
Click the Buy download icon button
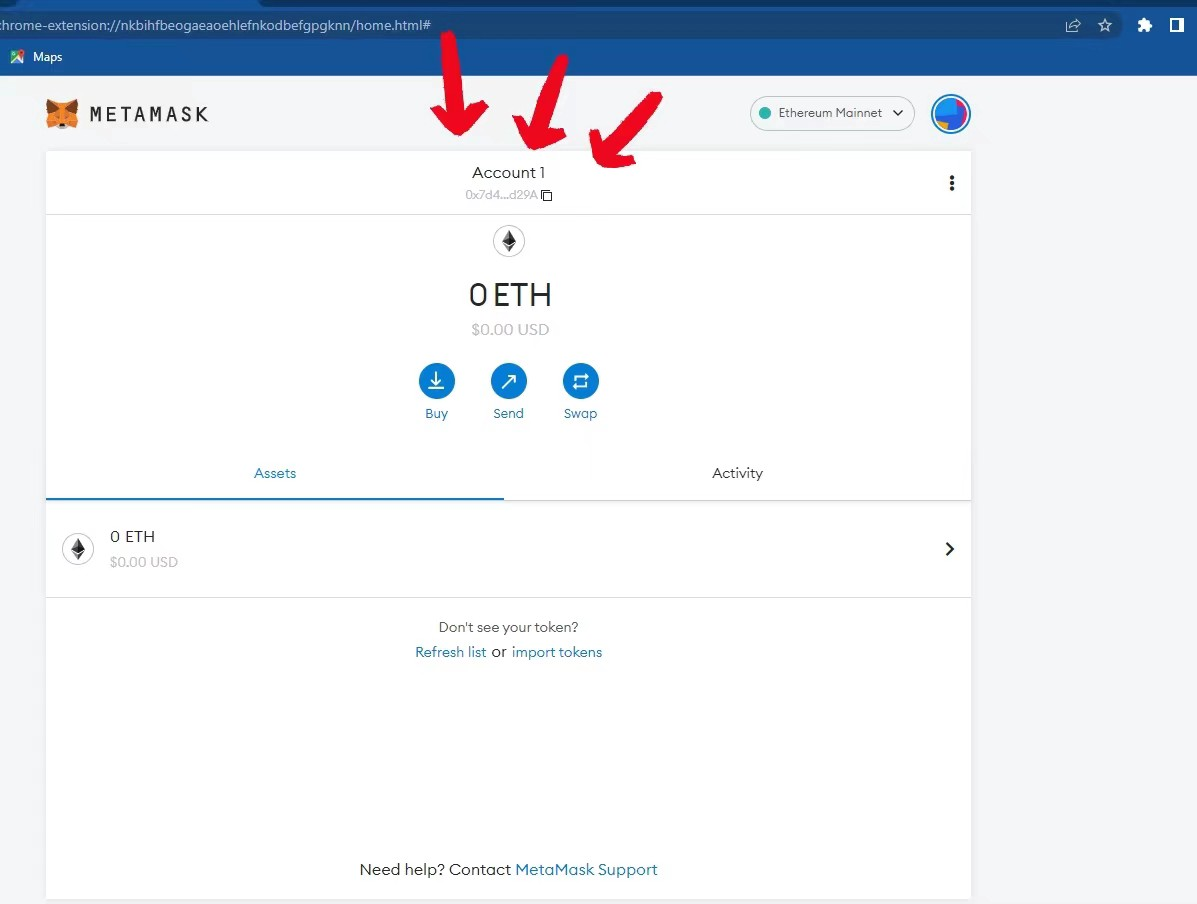coord(437,381)
